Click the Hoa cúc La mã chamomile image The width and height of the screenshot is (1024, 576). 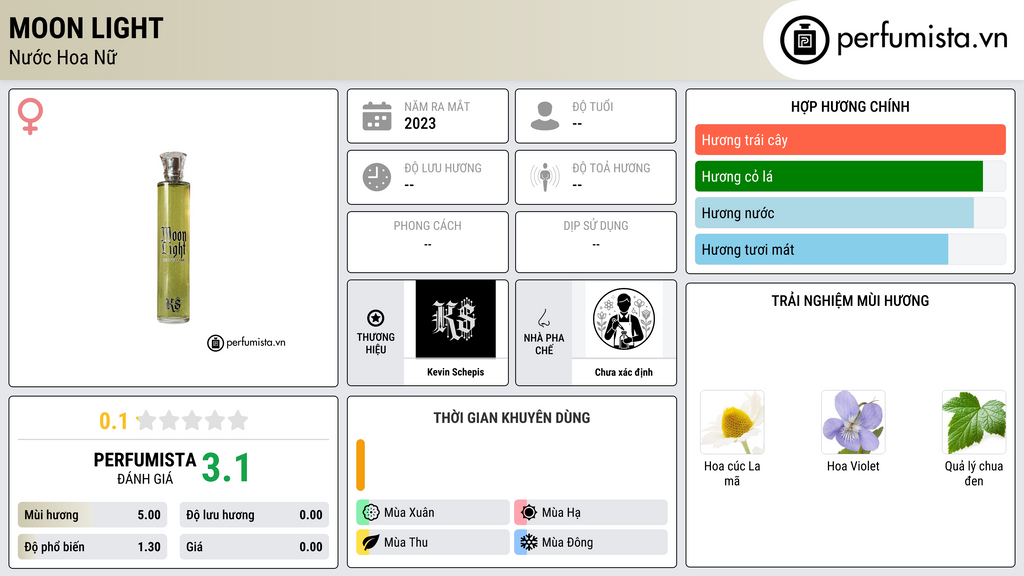[x=732, y=423]
